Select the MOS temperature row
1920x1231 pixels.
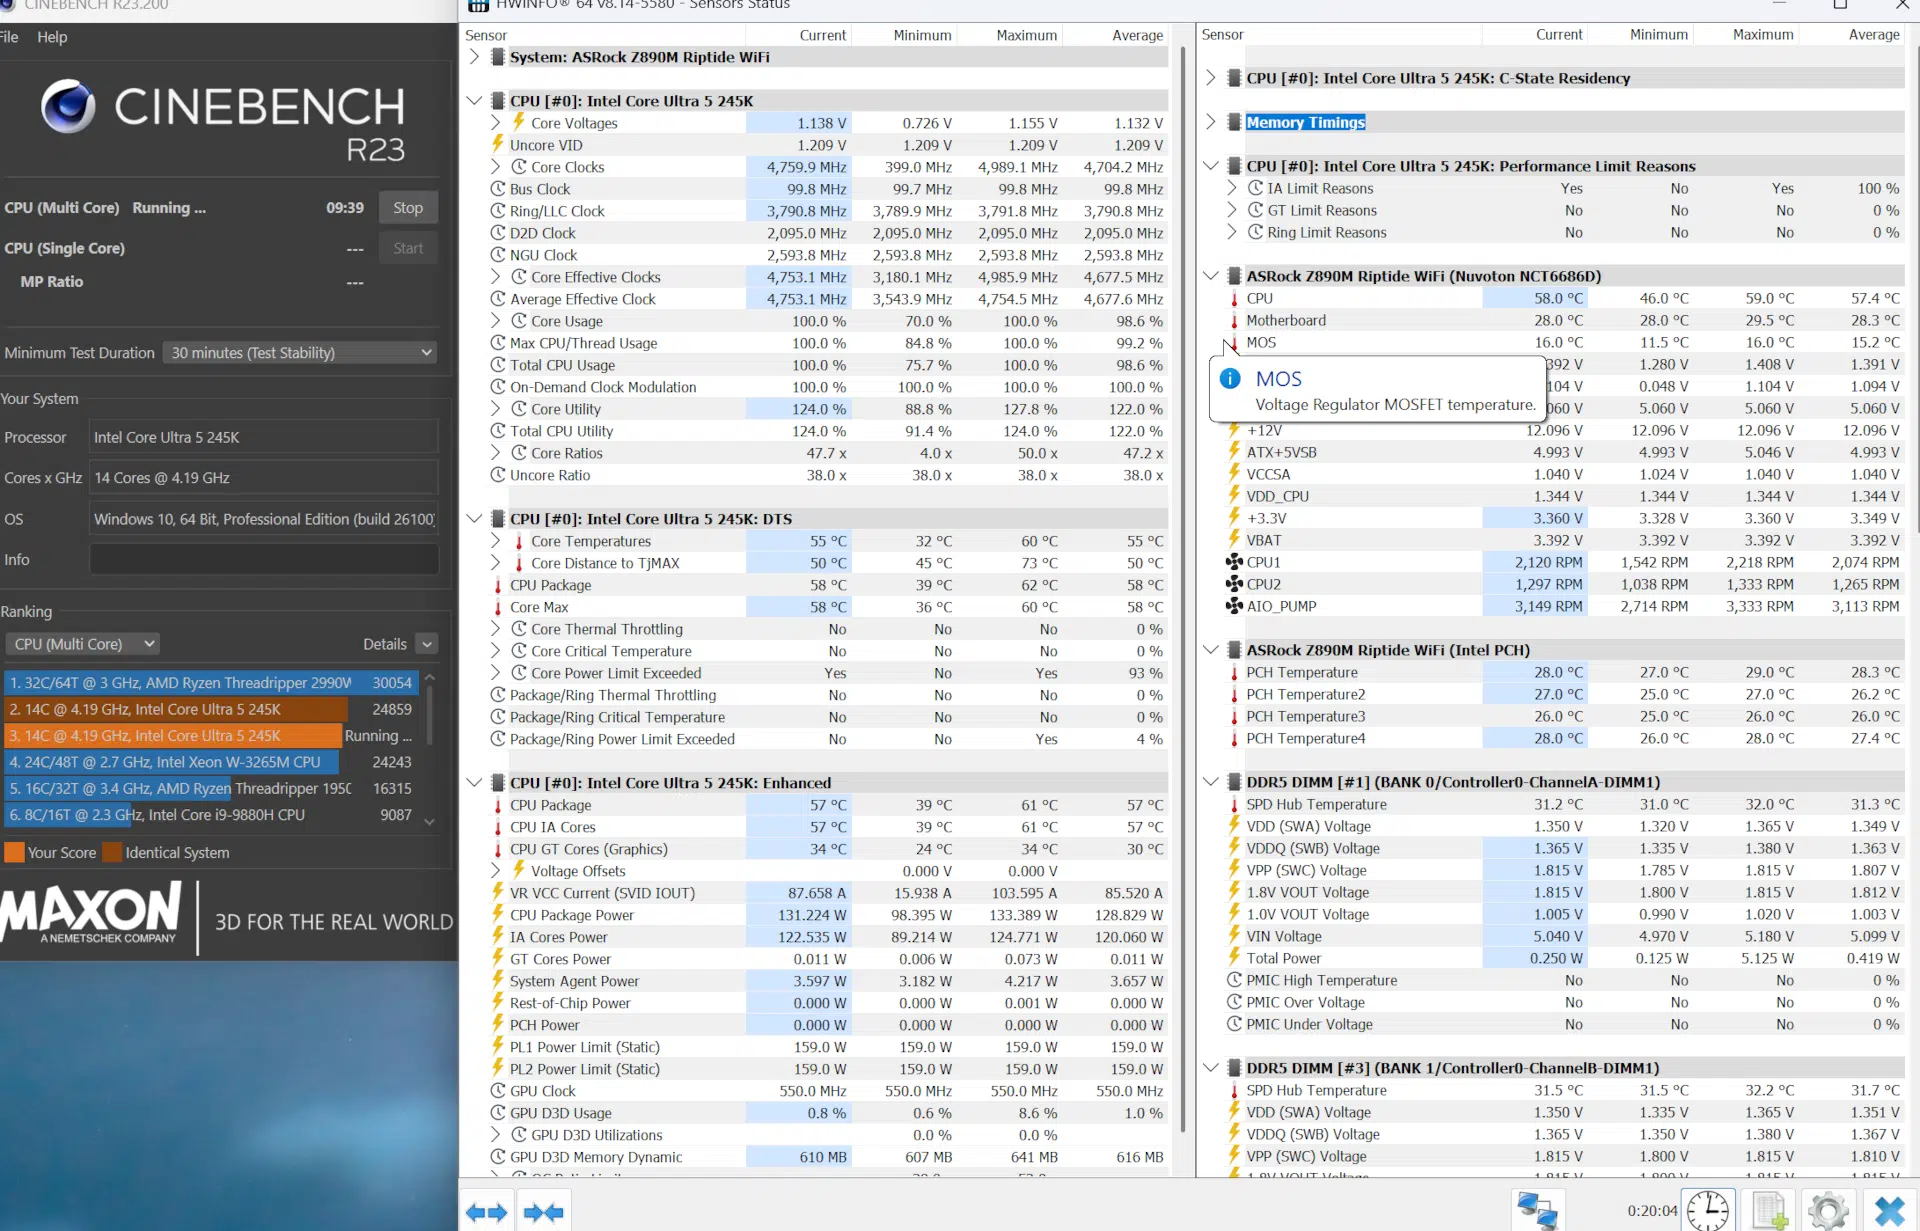point(1565,342)
